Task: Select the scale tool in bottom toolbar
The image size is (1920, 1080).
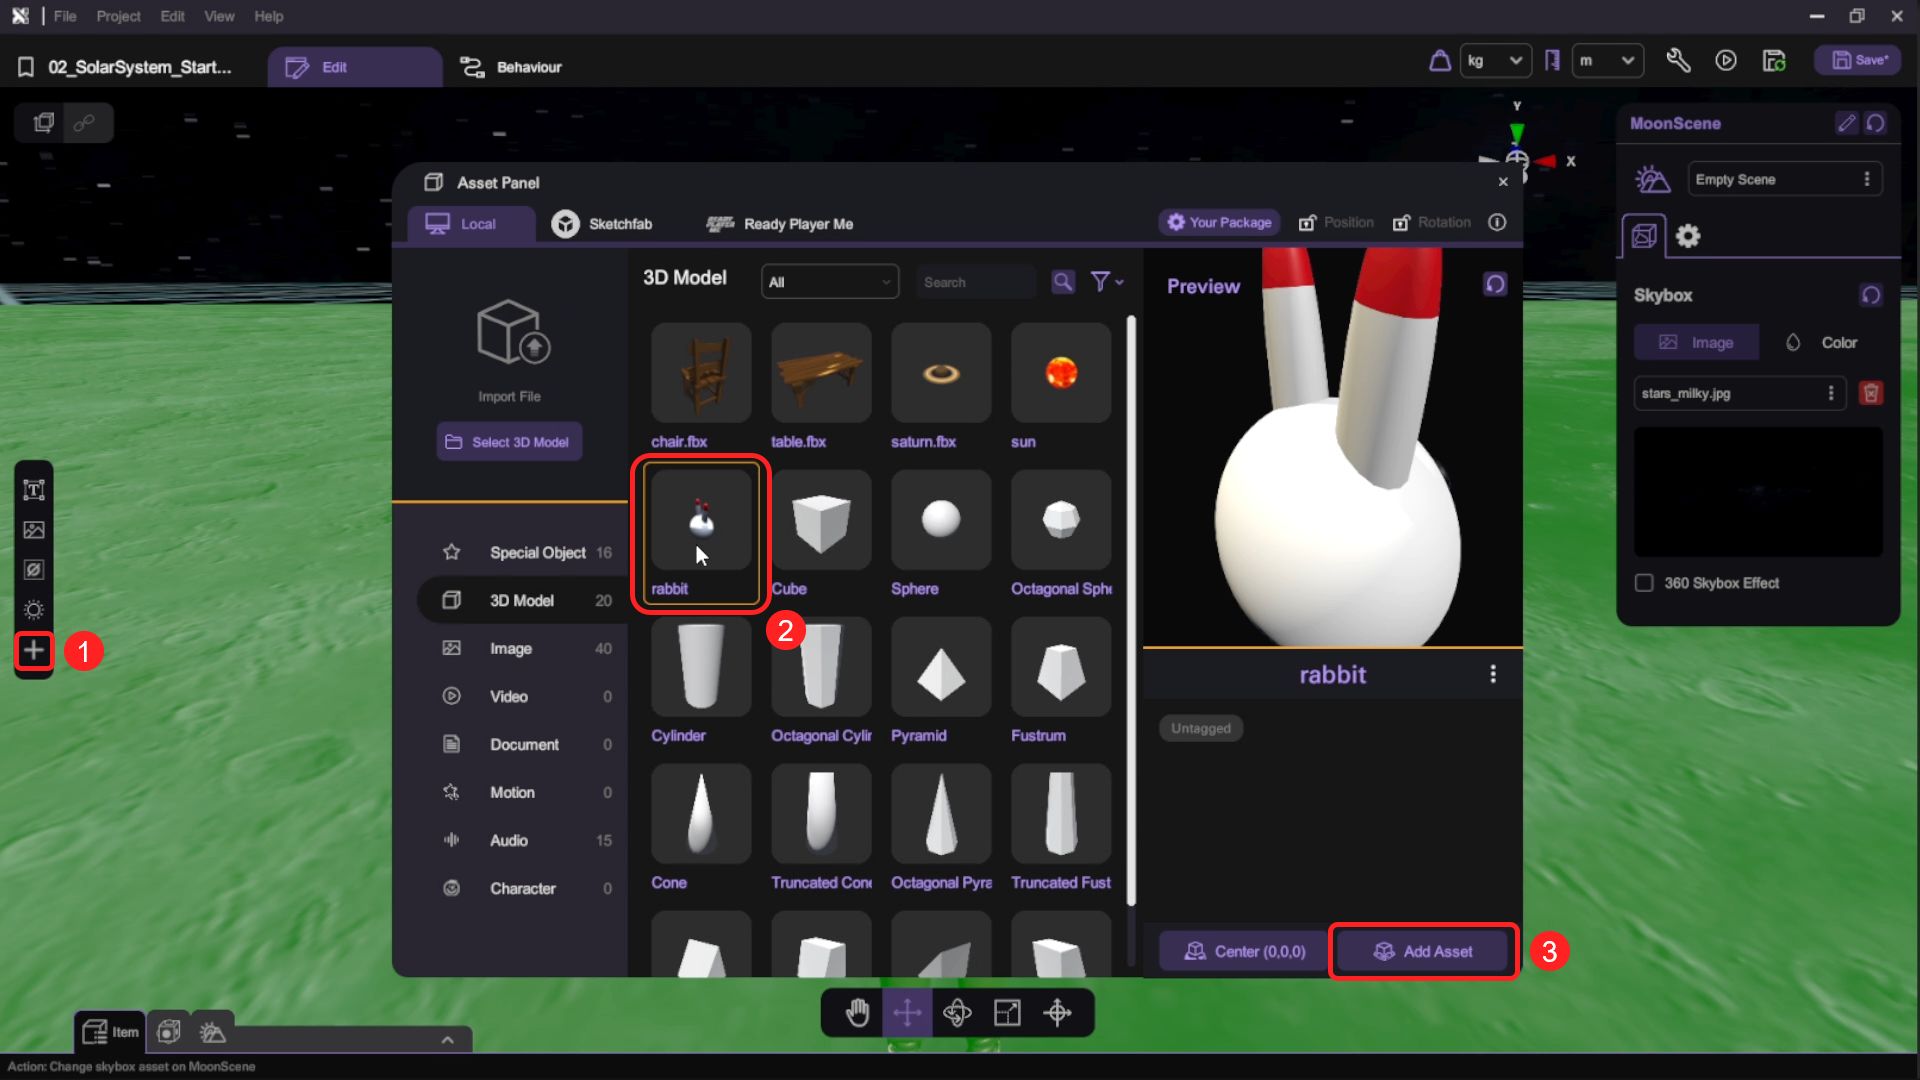Action: pos(1007,1013)
